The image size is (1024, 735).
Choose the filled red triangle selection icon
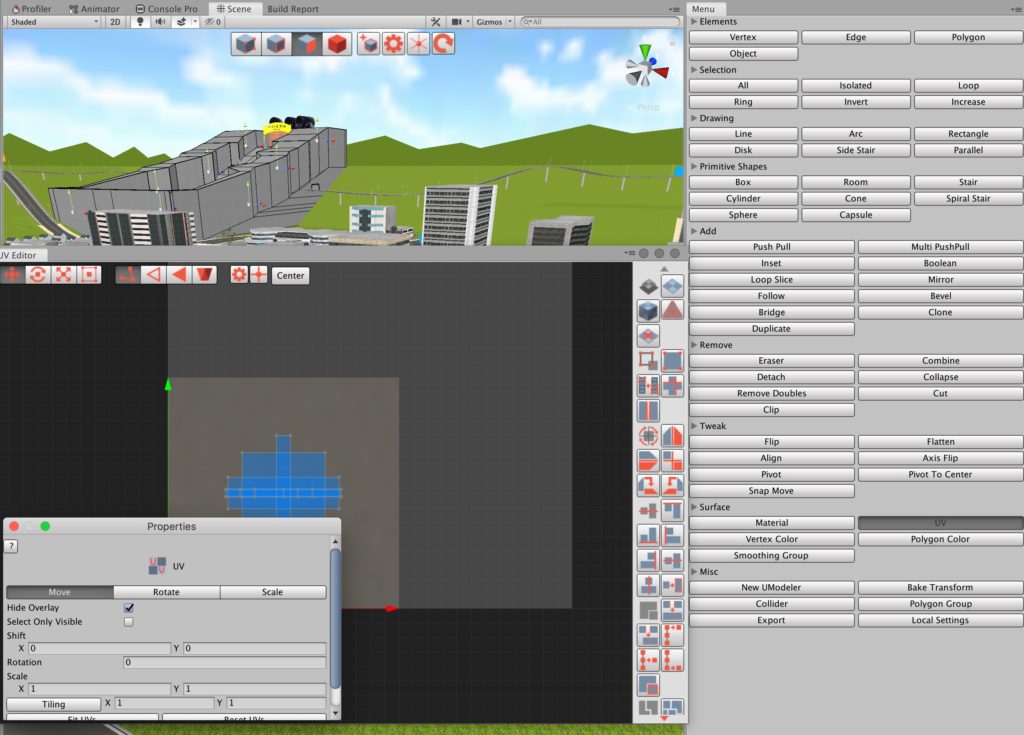pyautogui.click(x=179, y=275)
